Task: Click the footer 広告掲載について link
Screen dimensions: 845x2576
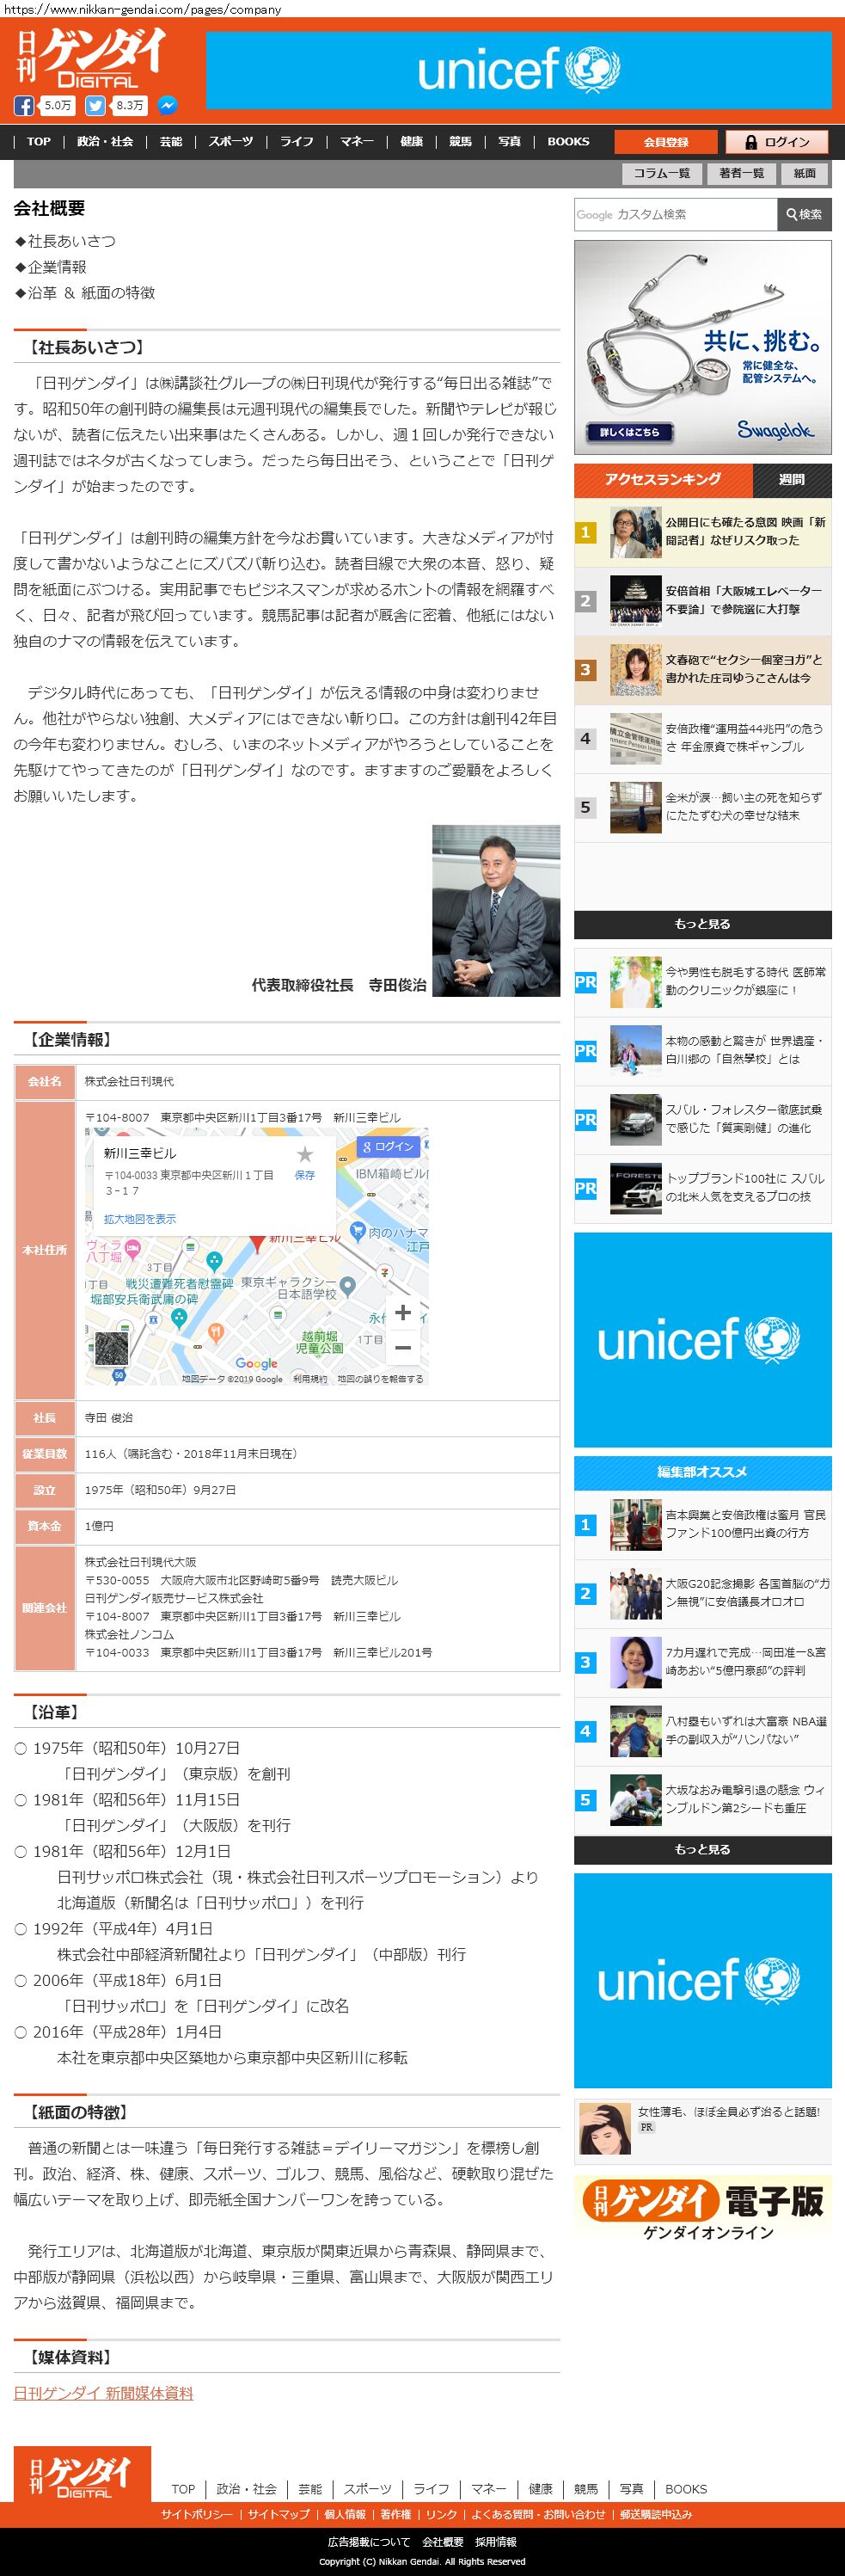Action: click(368, 2541)
